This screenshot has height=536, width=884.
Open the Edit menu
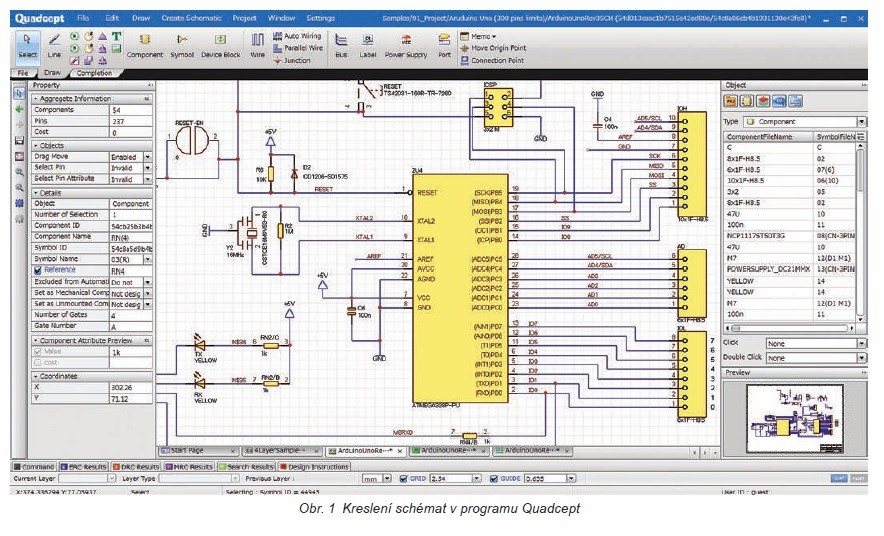point(112,18)
